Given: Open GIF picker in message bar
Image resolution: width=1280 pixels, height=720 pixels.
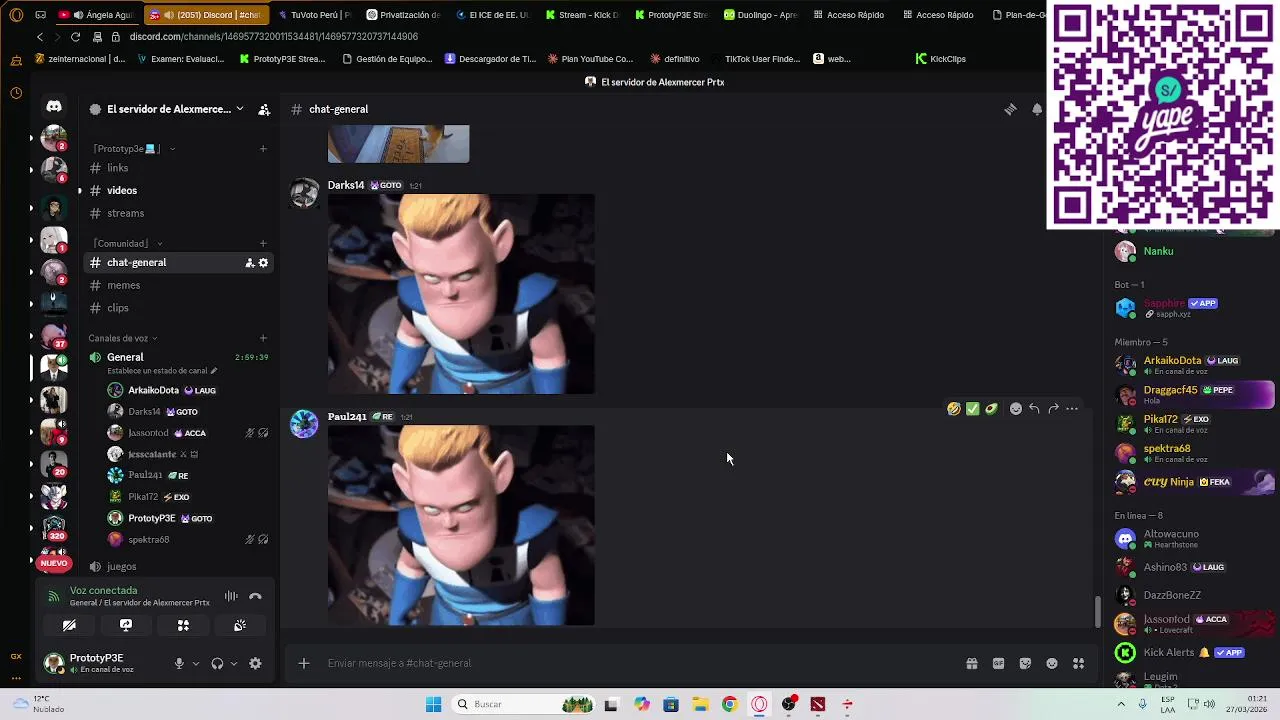Looking at the screenshot, I should (x=998, y=663).
